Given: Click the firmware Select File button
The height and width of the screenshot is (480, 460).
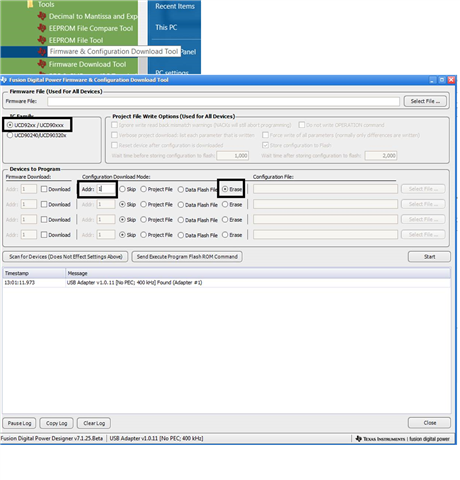Looking at the screenshot, I should (x=425, y=101).
